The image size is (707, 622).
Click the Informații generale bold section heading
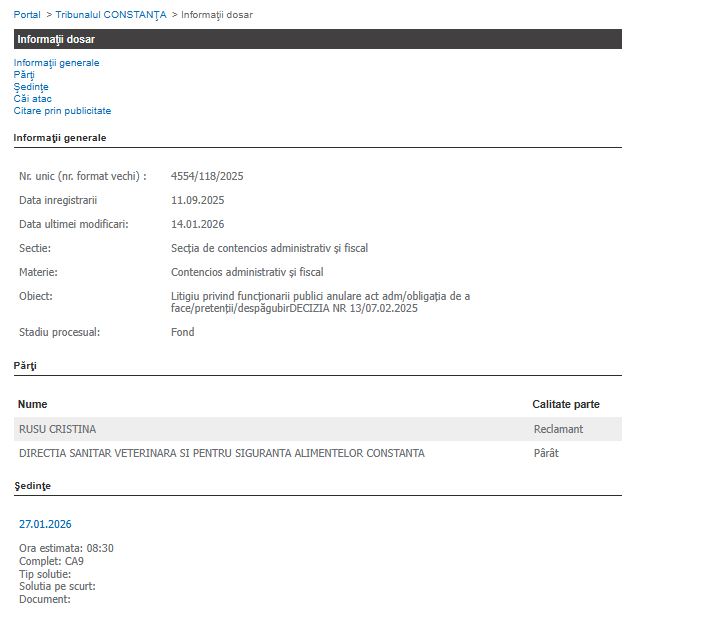pyautogui.click(x=60, y=138)
